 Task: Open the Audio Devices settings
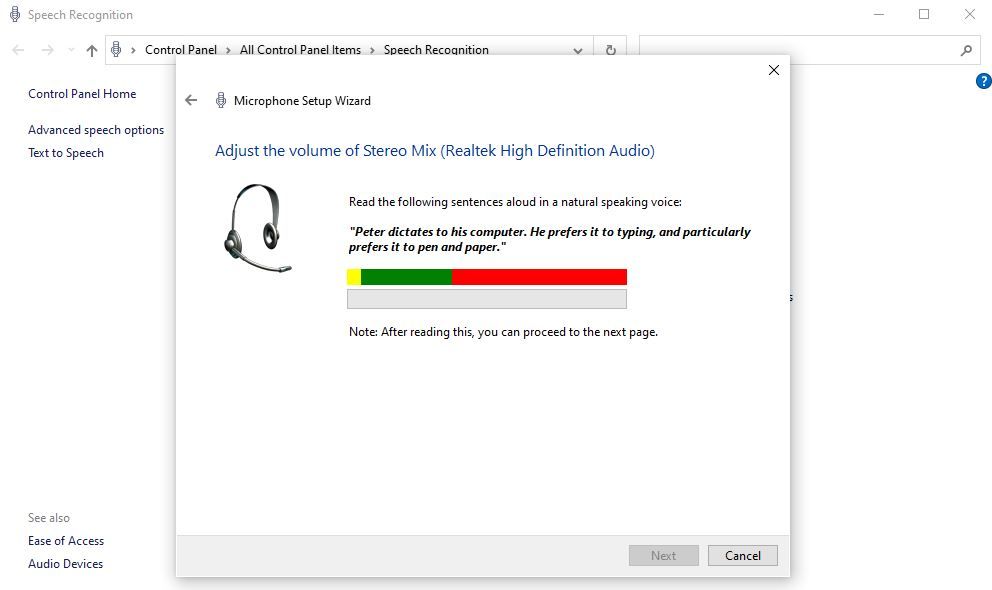pyautogui.click(x=65, y=563)
